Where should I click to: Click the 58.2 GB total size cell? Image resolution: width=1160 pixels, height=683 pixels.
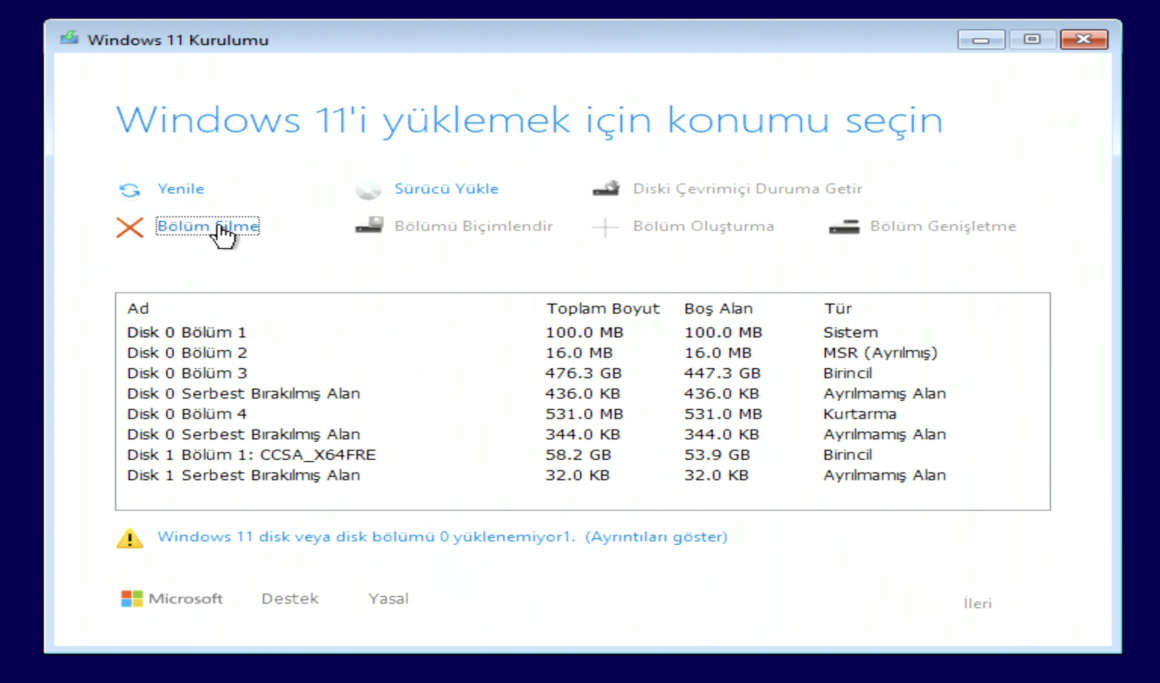tap(578, 454)
